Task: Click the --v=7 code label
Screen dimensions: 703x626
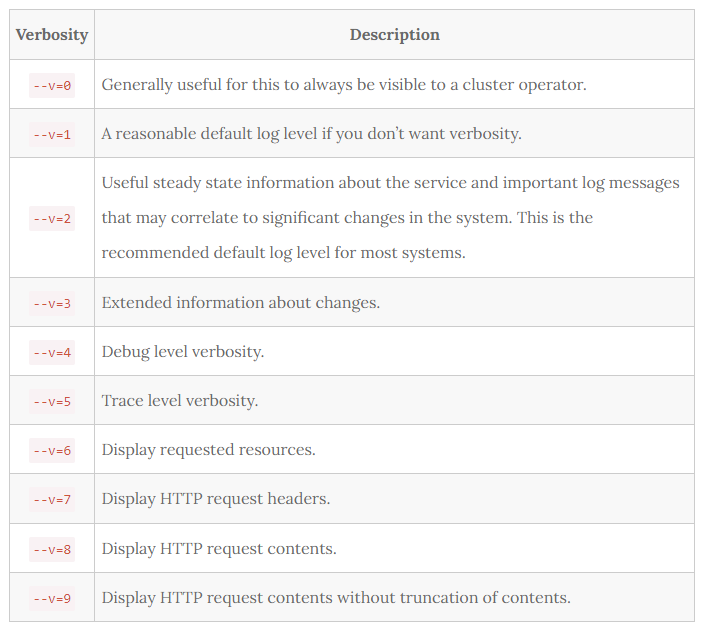Action: [52, 499]
